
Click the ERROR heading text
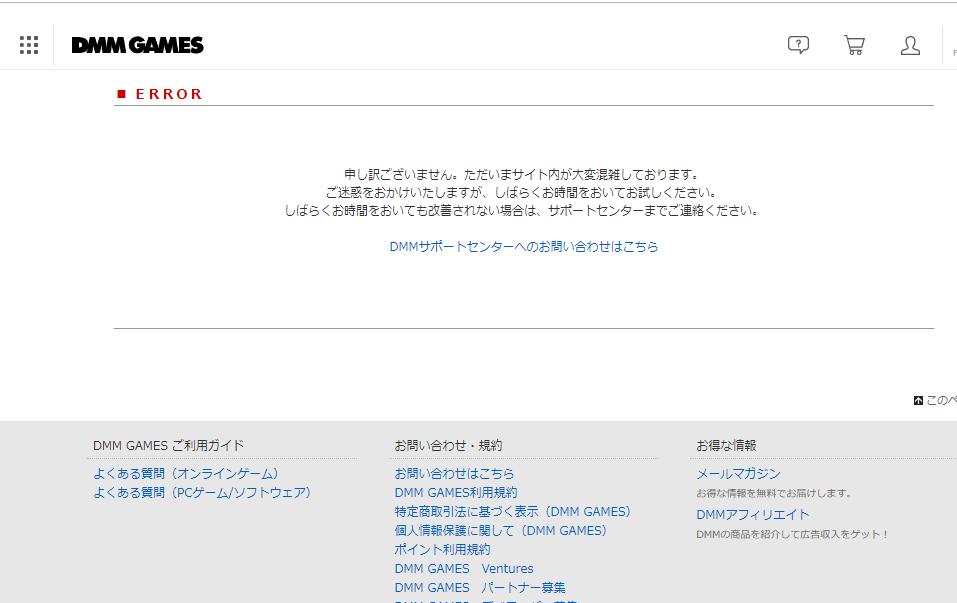point(169,94)
